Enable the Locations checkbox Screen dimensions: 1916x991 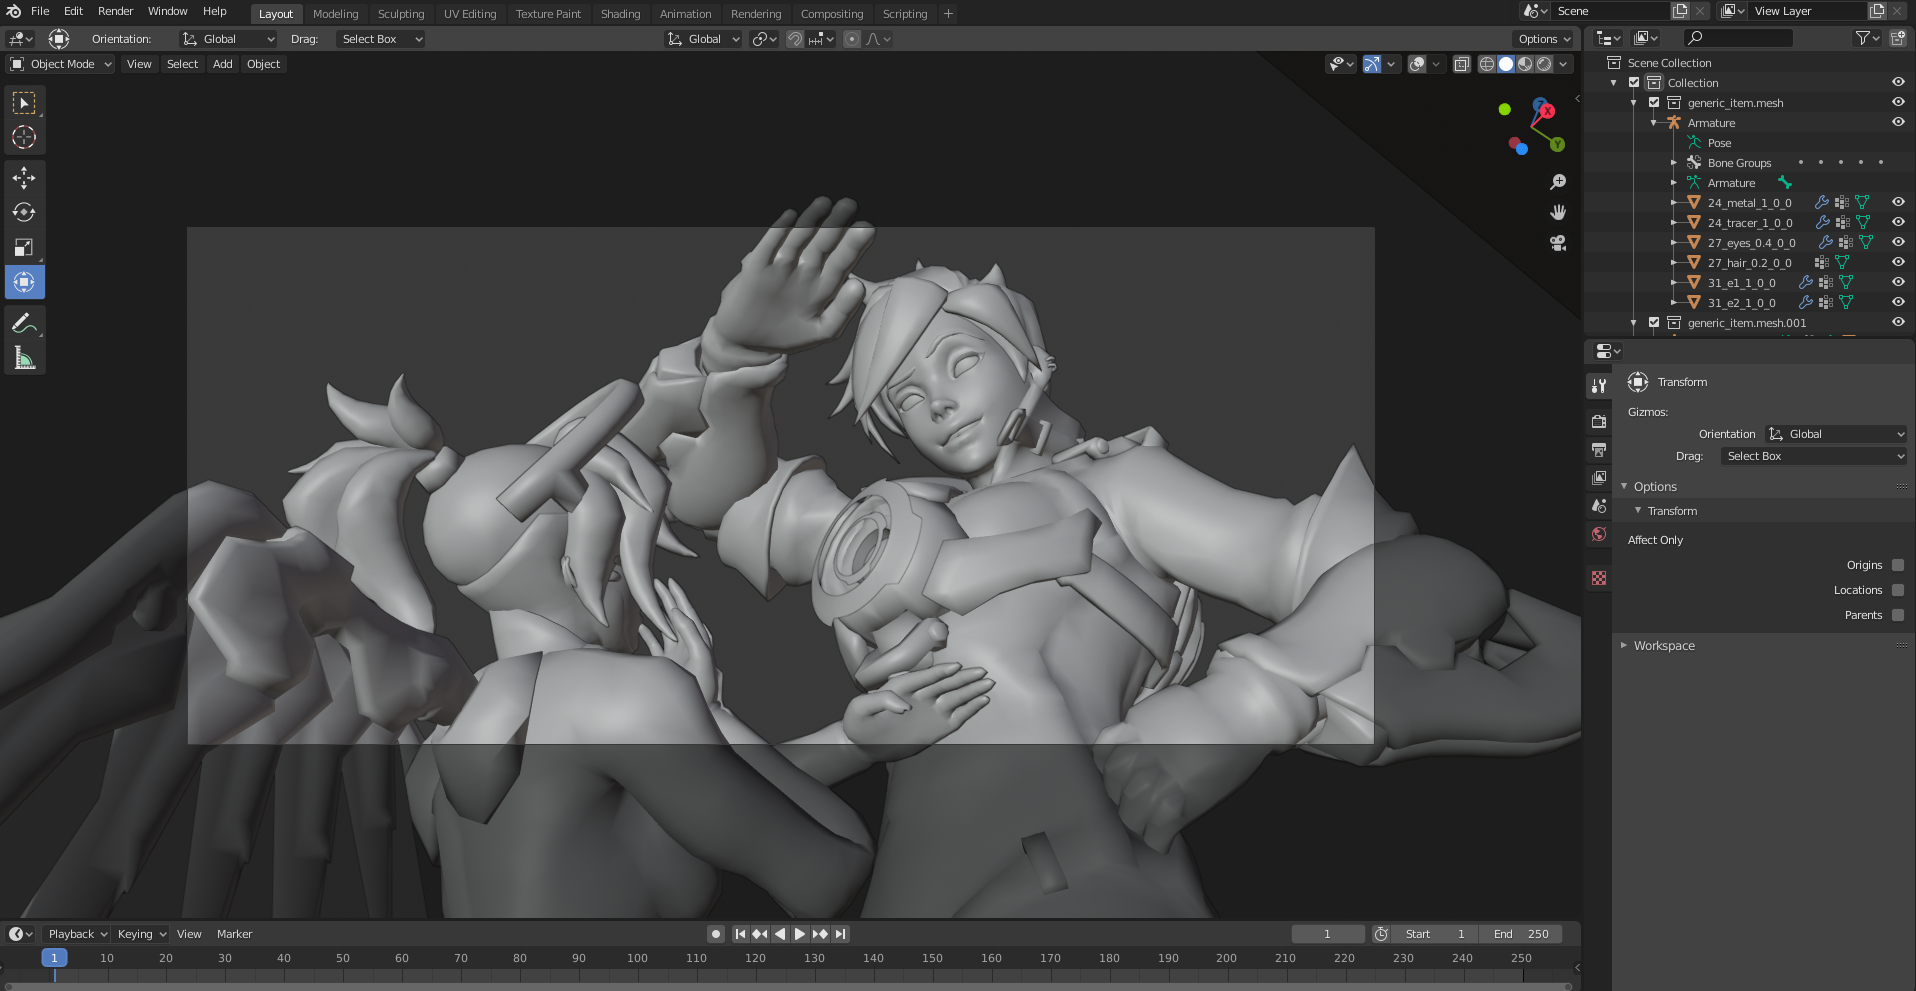coord(1898,590)
